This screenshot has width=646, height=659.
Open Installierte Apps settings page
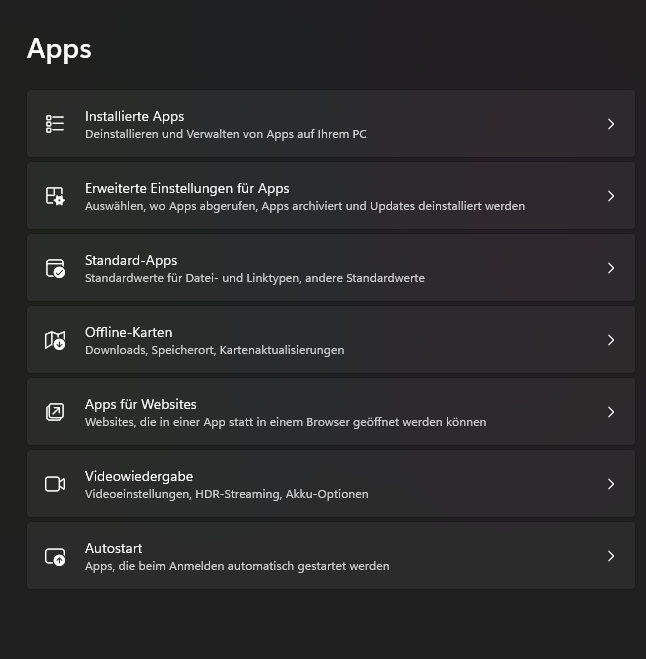pyautogui.click(x=134, y=116)
